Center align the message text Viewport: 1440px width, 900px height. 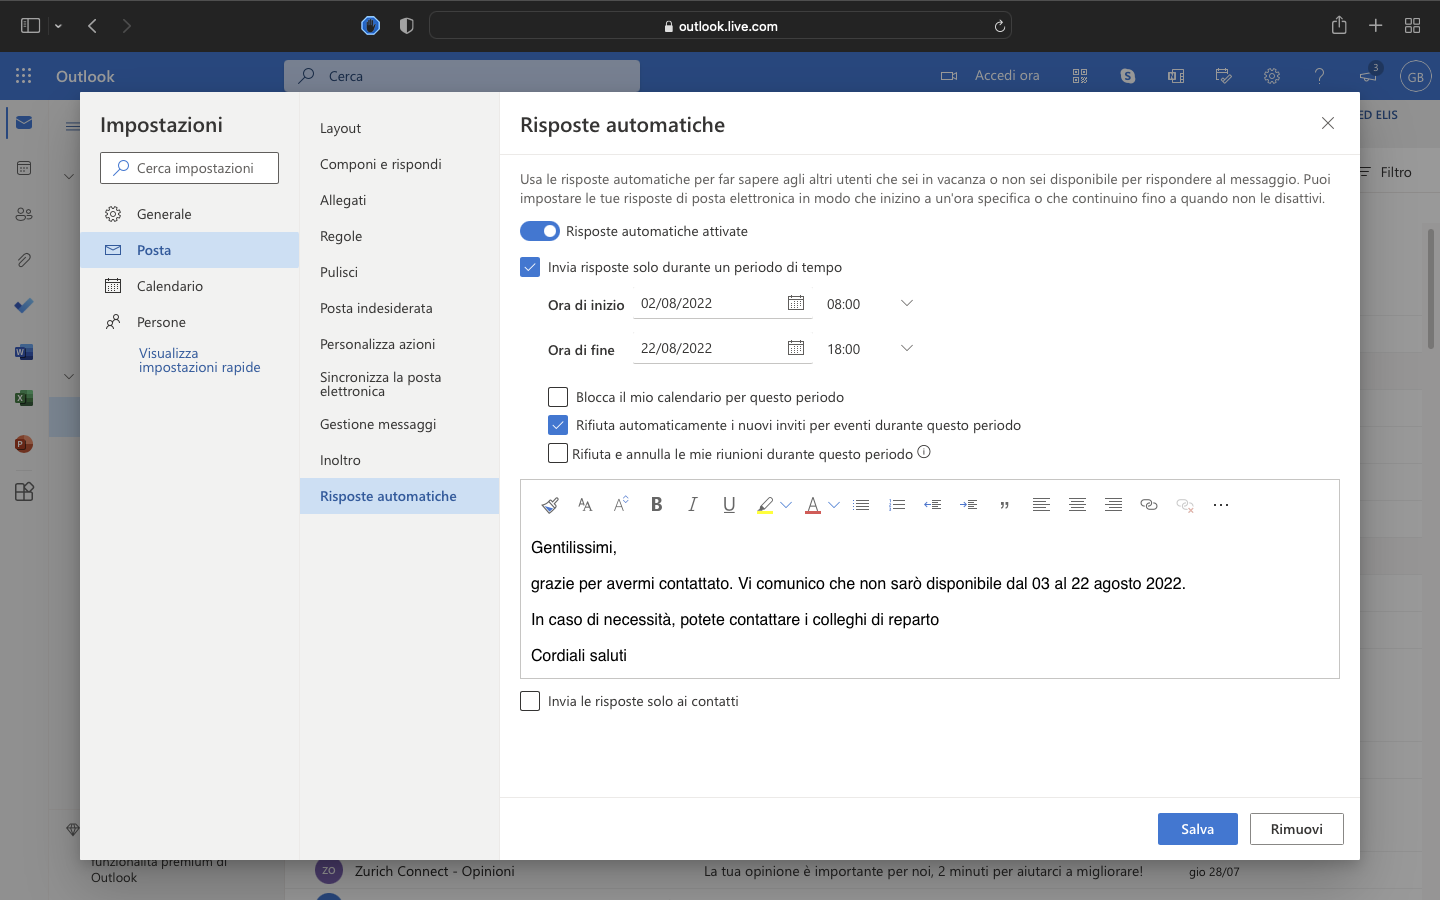coord(1077,505)
